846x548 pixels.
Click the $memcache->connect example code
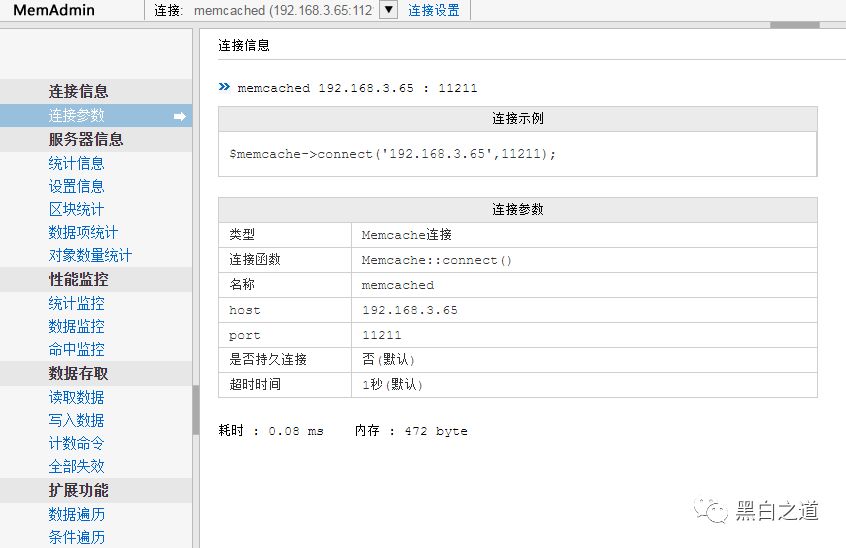(x=392, y=154)
